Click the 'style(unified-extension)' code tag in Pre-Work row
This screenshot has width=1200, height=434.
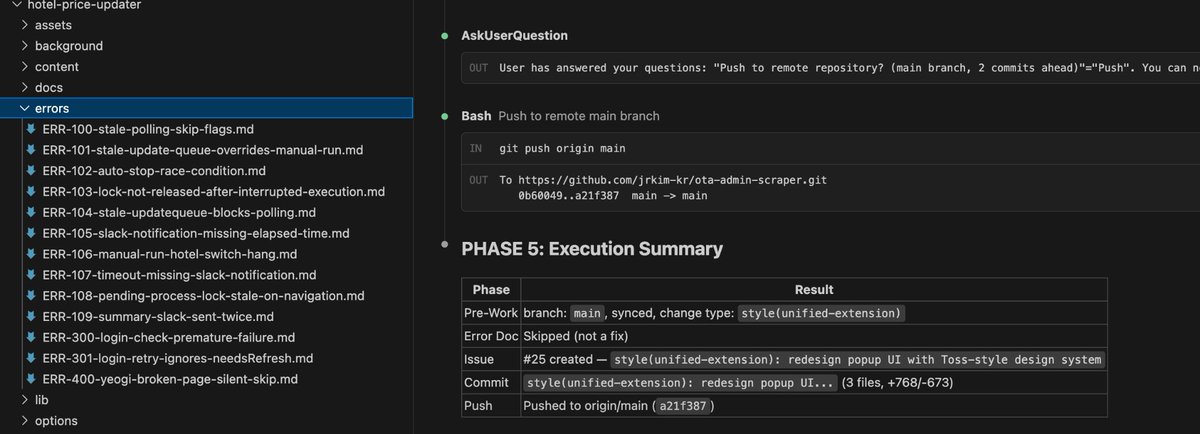pos(821,313)
